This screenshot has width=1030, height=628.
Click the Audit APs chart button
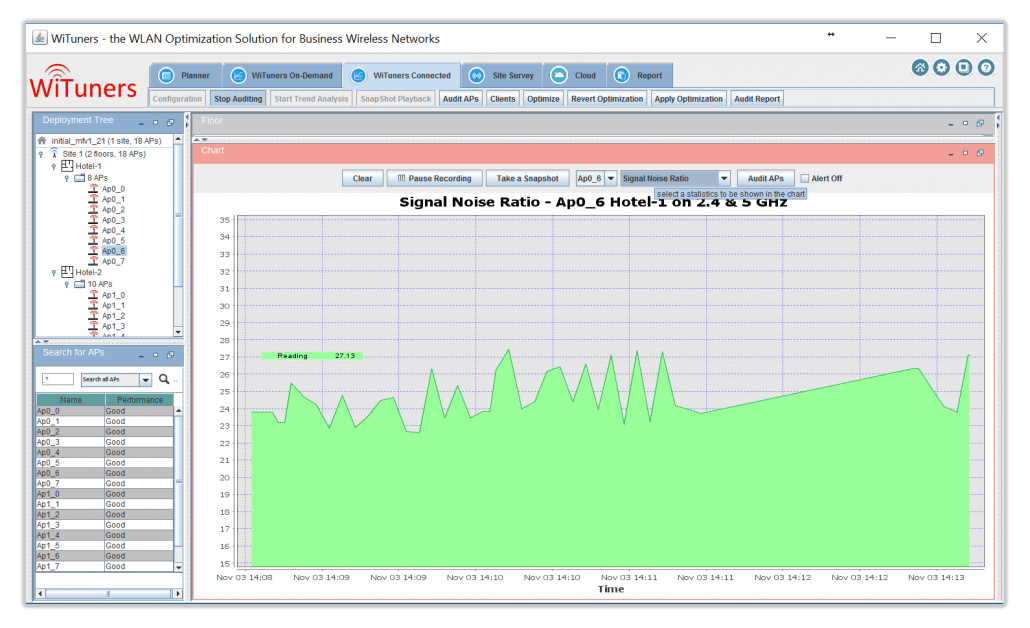(766, 178)
